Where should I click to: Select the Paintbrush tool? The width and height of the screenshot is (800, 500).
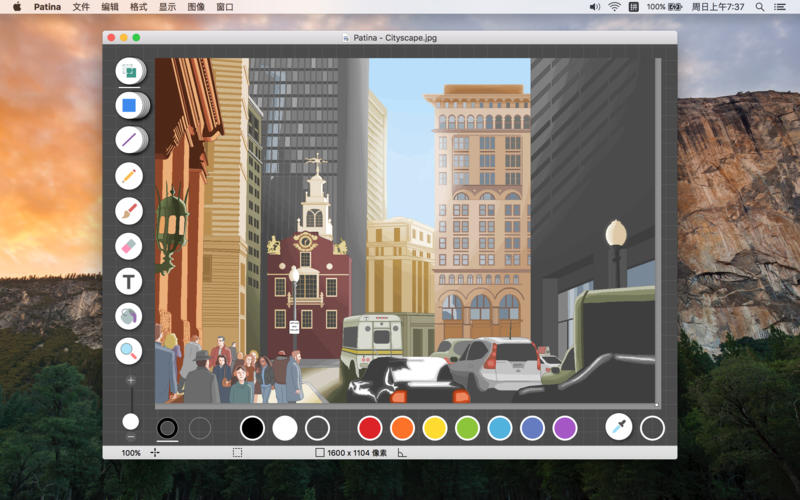click(x=128, y=211)
